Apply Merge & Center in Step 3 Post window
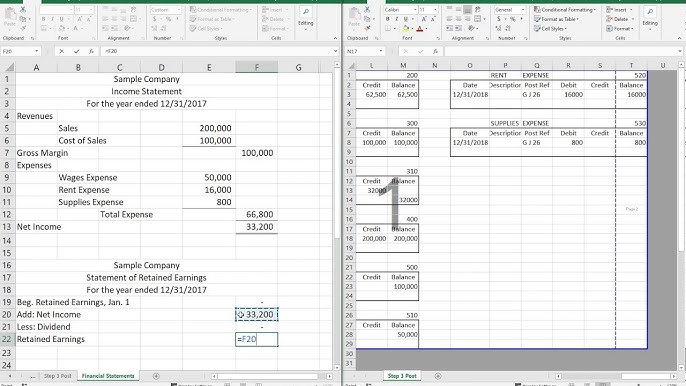The image size is (686, 386). coord(477,19)
